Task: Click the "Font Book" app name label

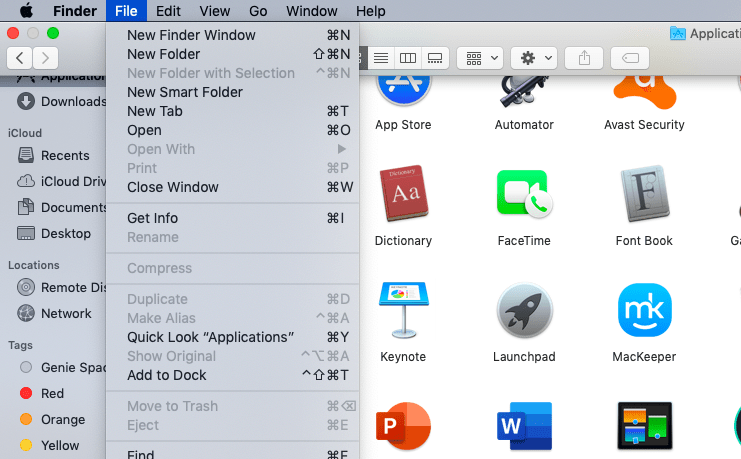Action: (644, 241)
